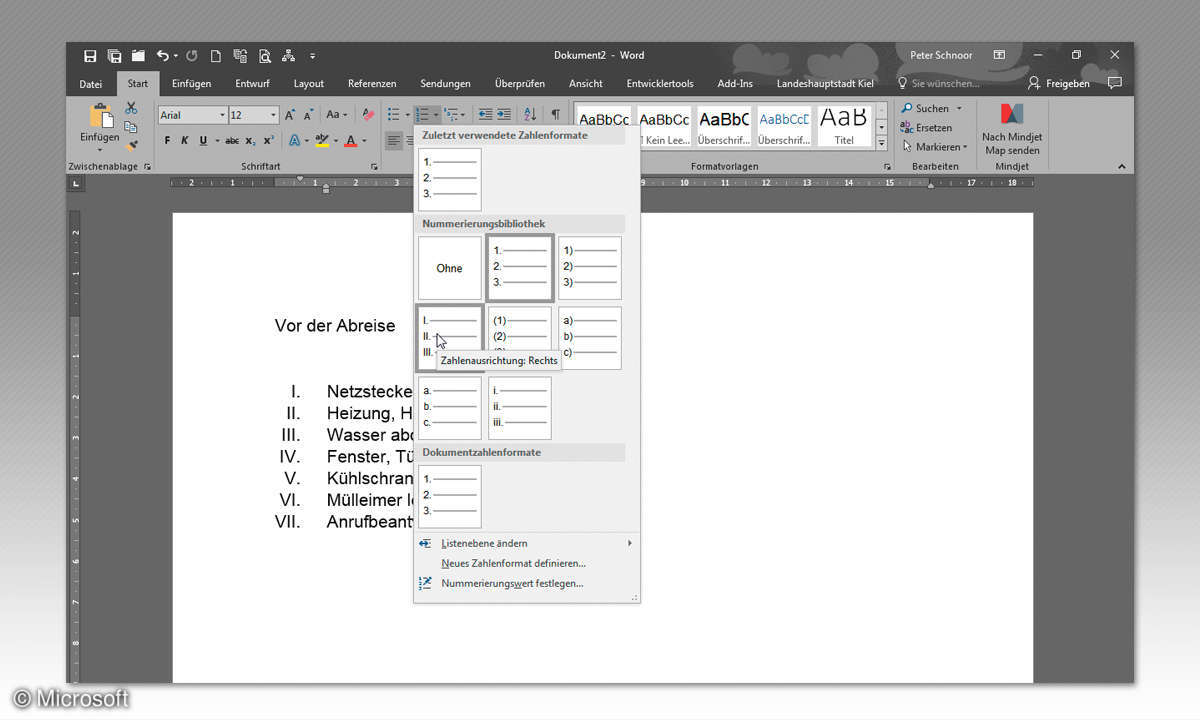Click the Text Effects outlined A icon
Image resolution: width=1200 pixels, height=720 pixels.
pyautogui.click(x=295, y=141)
